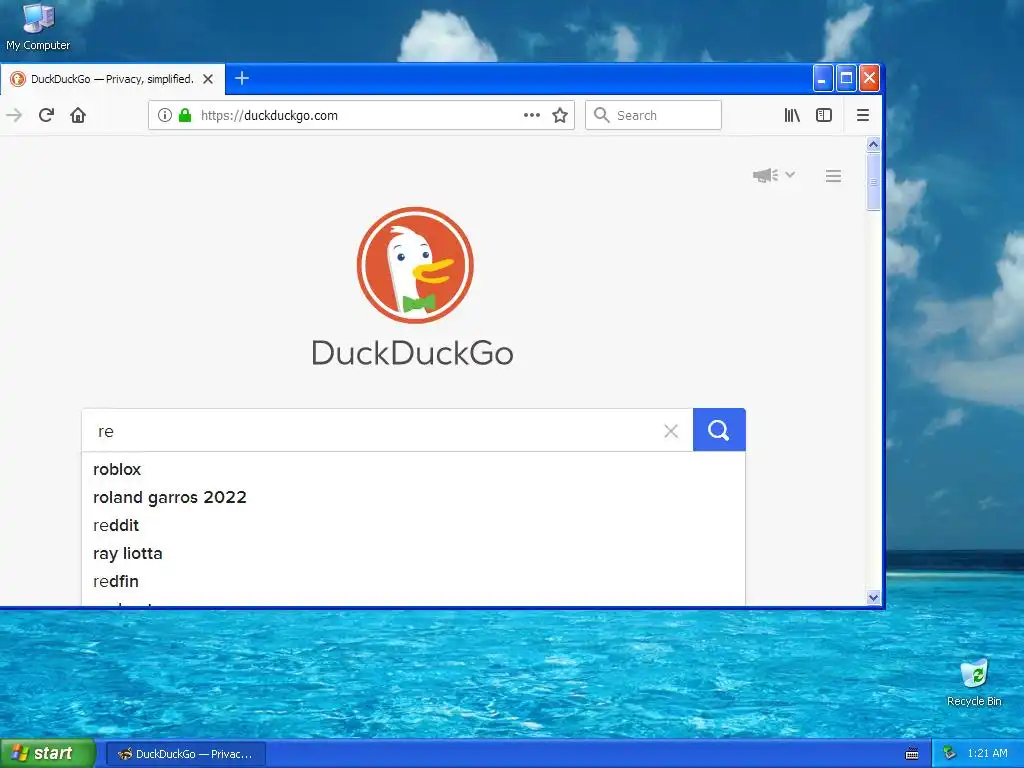Click the duckduckgo.com address bar URL

(269, 116)
